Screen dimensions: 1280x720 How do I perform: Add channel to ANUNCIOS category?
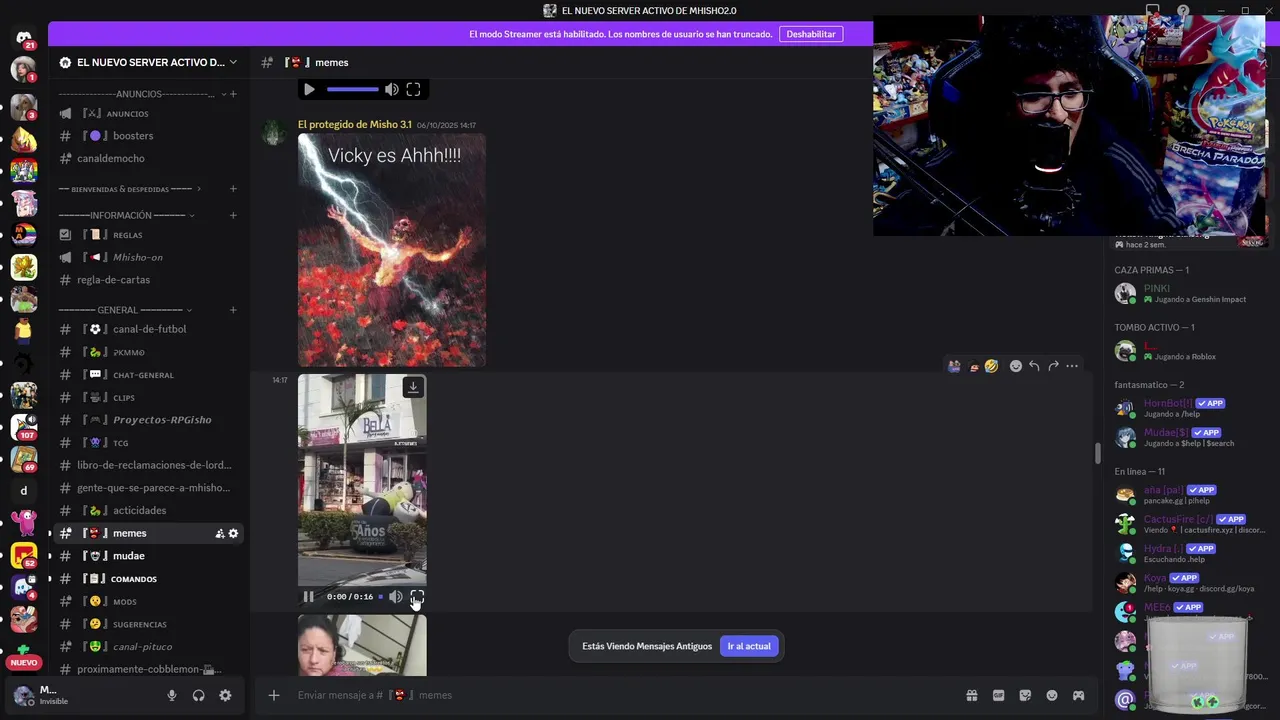(x=233, y=94)
